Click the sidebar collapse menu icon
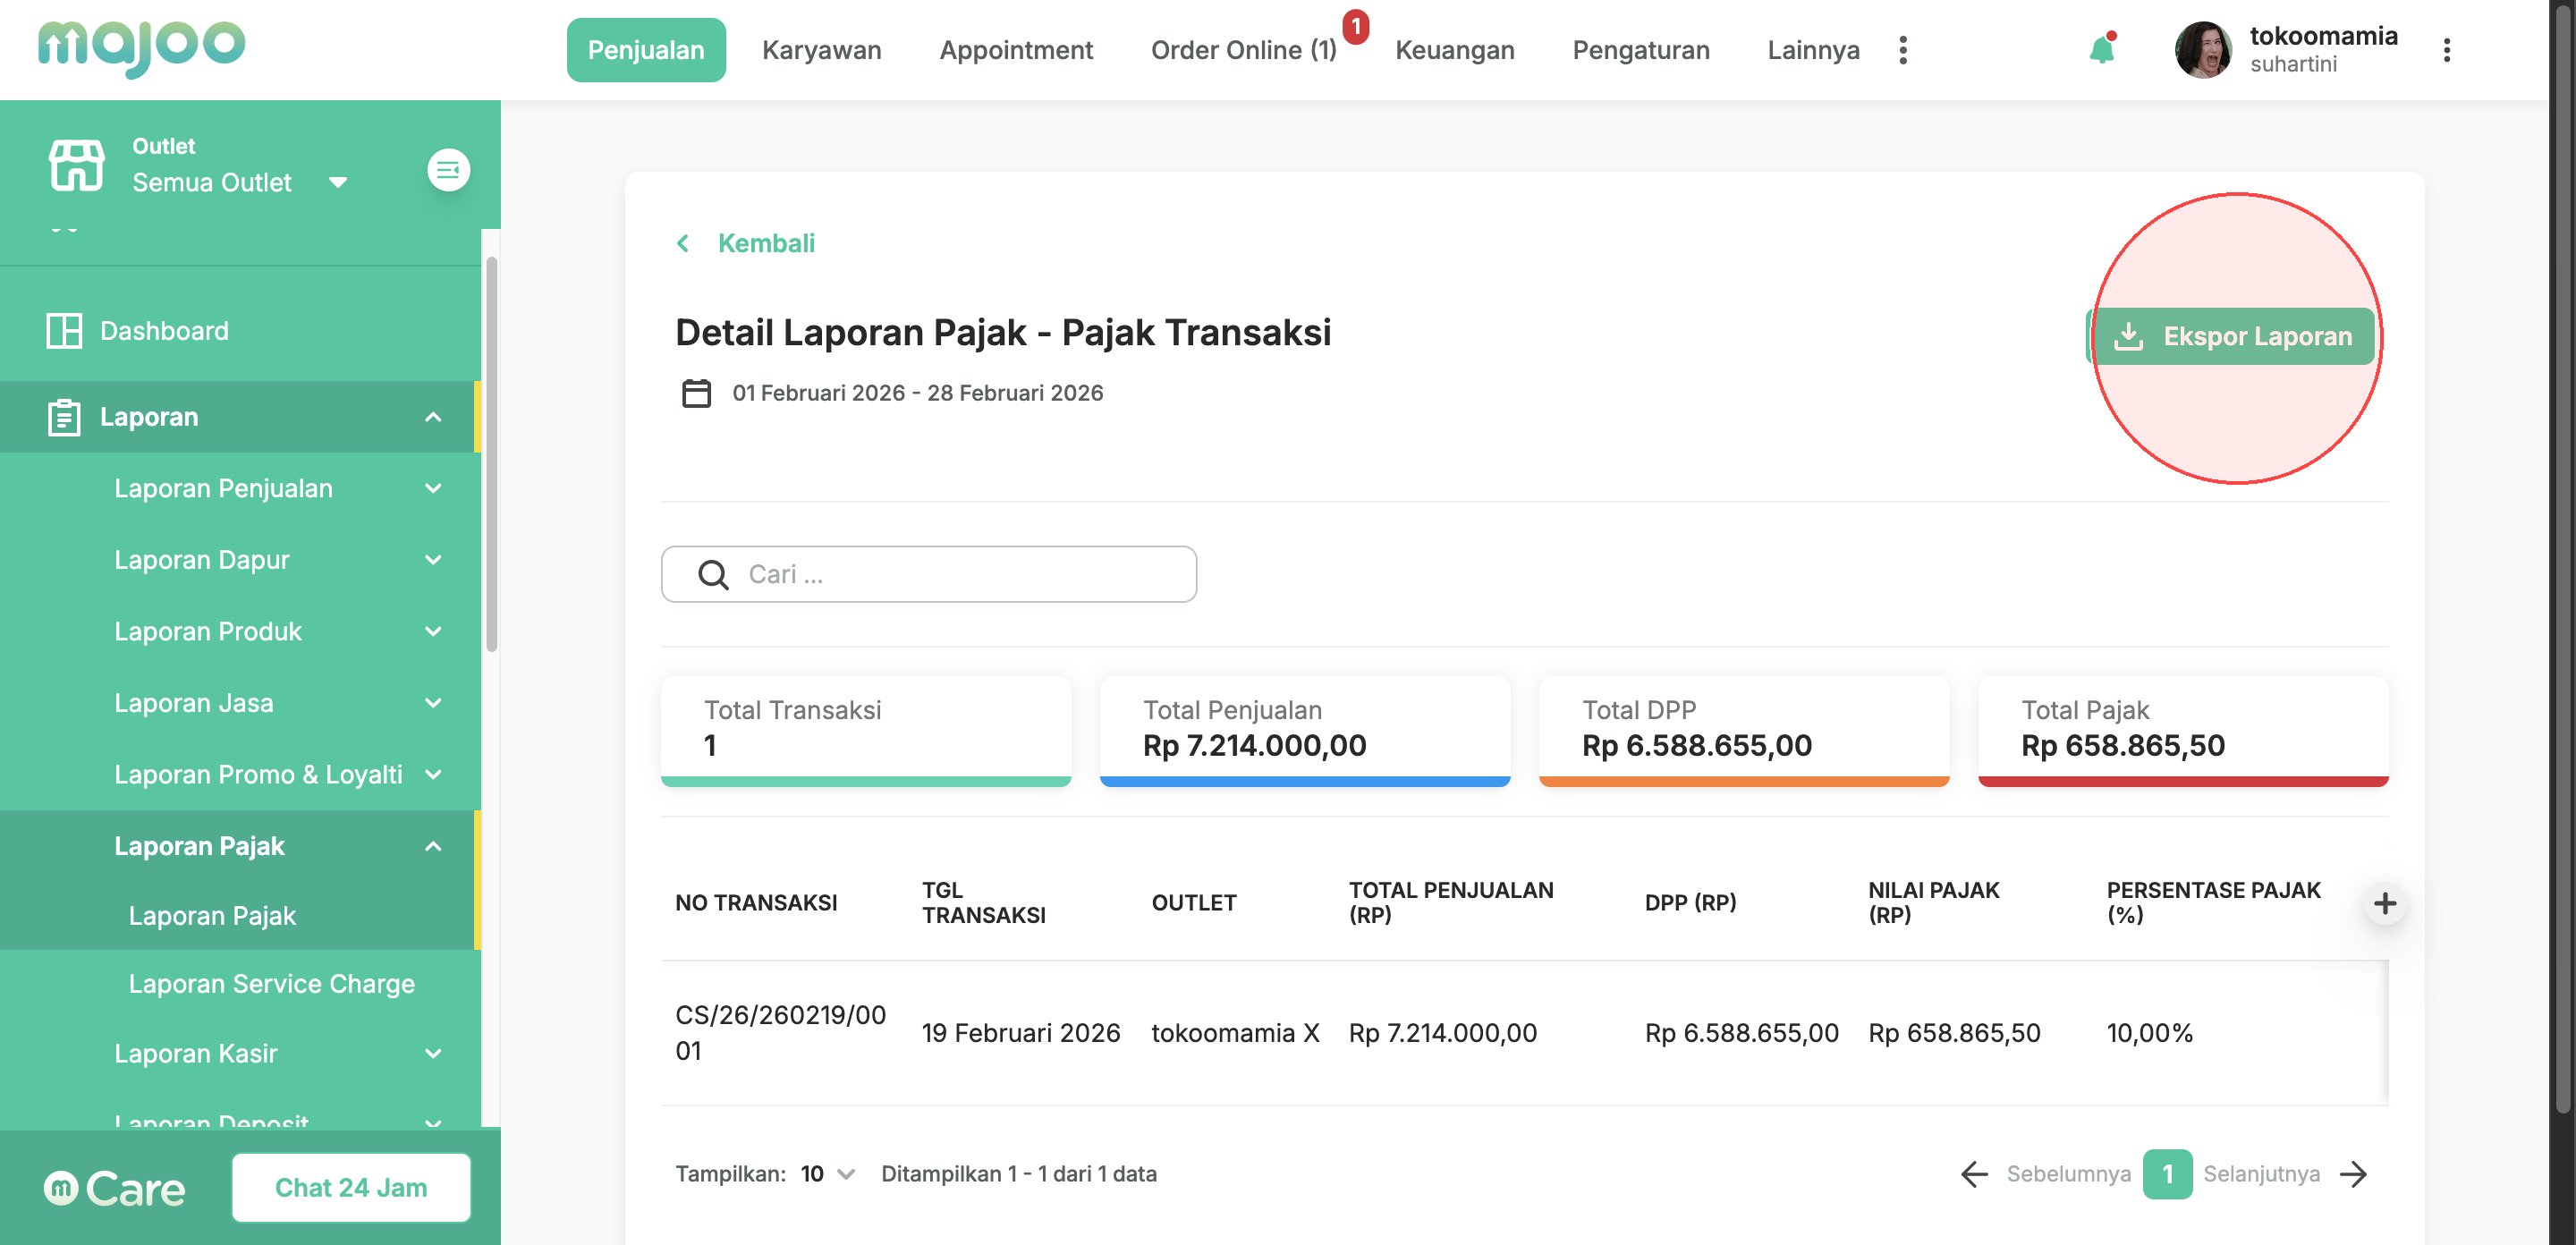This screenshot has width=2576, height=1245. [448, 170]
